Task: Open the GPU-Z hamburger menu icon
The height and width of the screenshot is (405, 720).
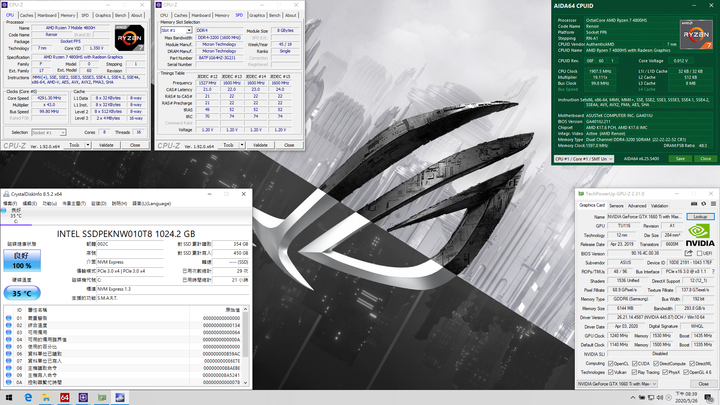Action: (x=713, y=204)
